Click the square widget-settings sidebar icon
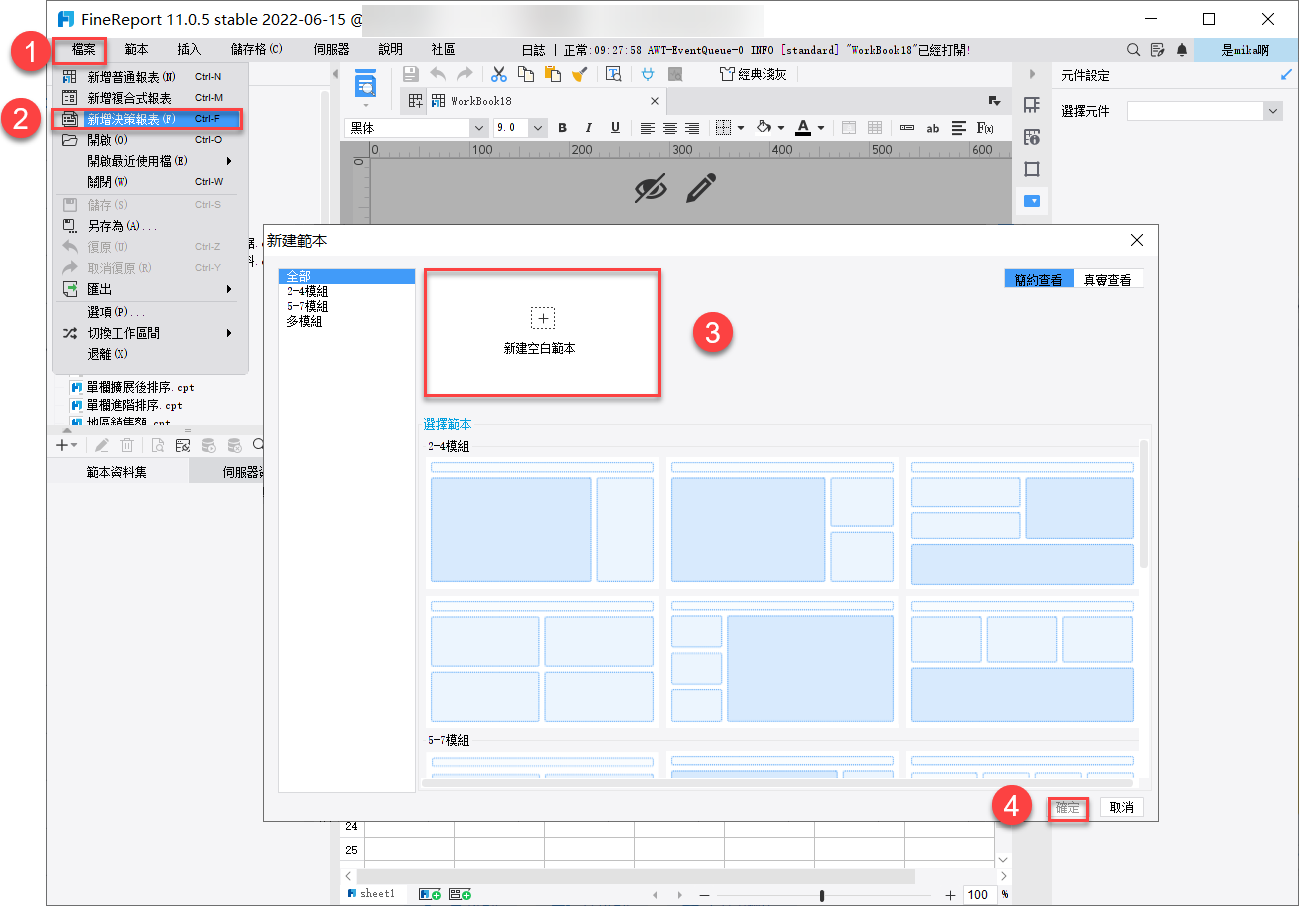 [x=1032, y=169]
